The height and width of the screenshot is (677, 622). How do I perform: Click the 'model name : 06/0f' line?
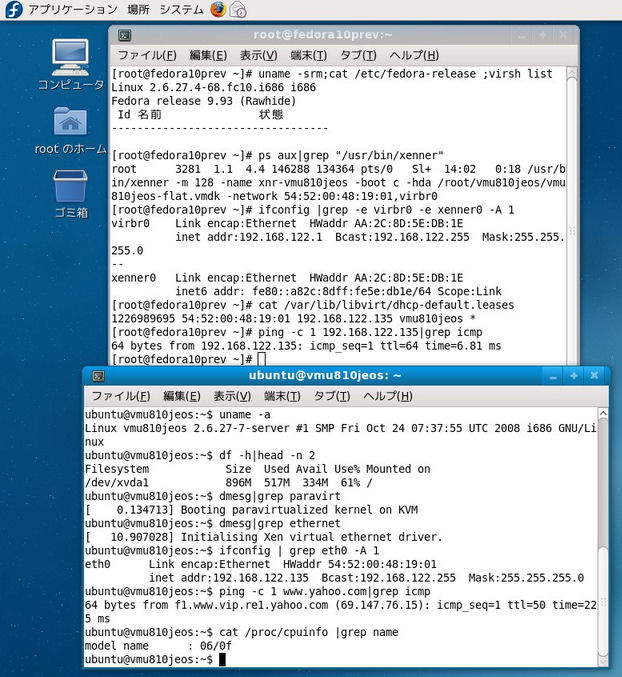(158, 646)
